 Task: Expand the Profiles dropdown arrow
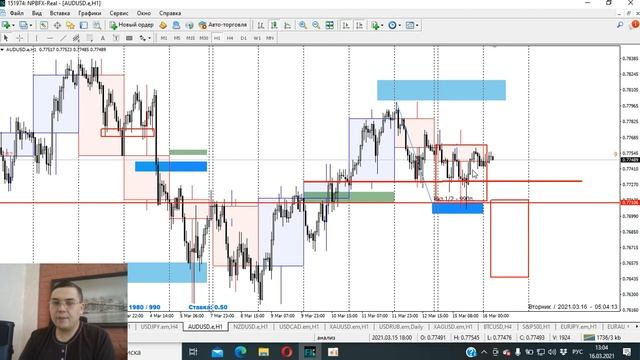31,25
